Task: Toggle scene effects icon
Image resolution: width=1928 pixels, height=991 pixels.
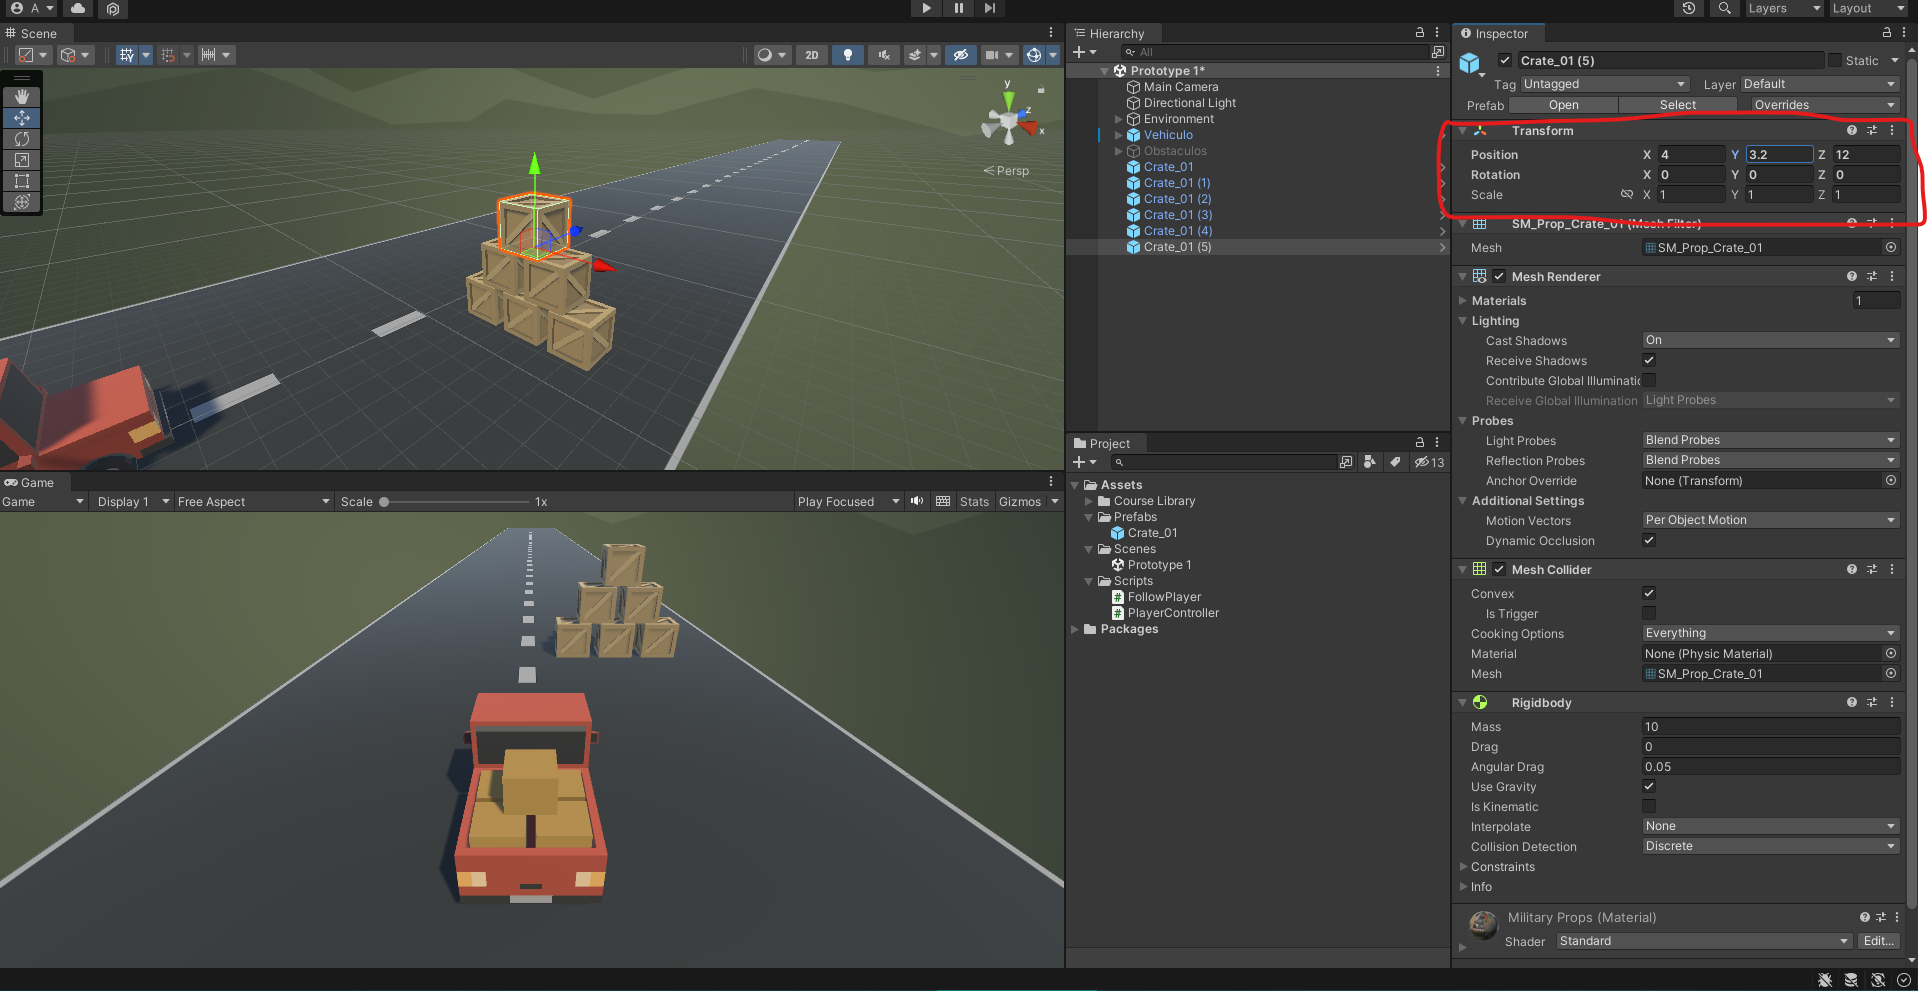Action: pyautogui.click(x=915, y=55)
